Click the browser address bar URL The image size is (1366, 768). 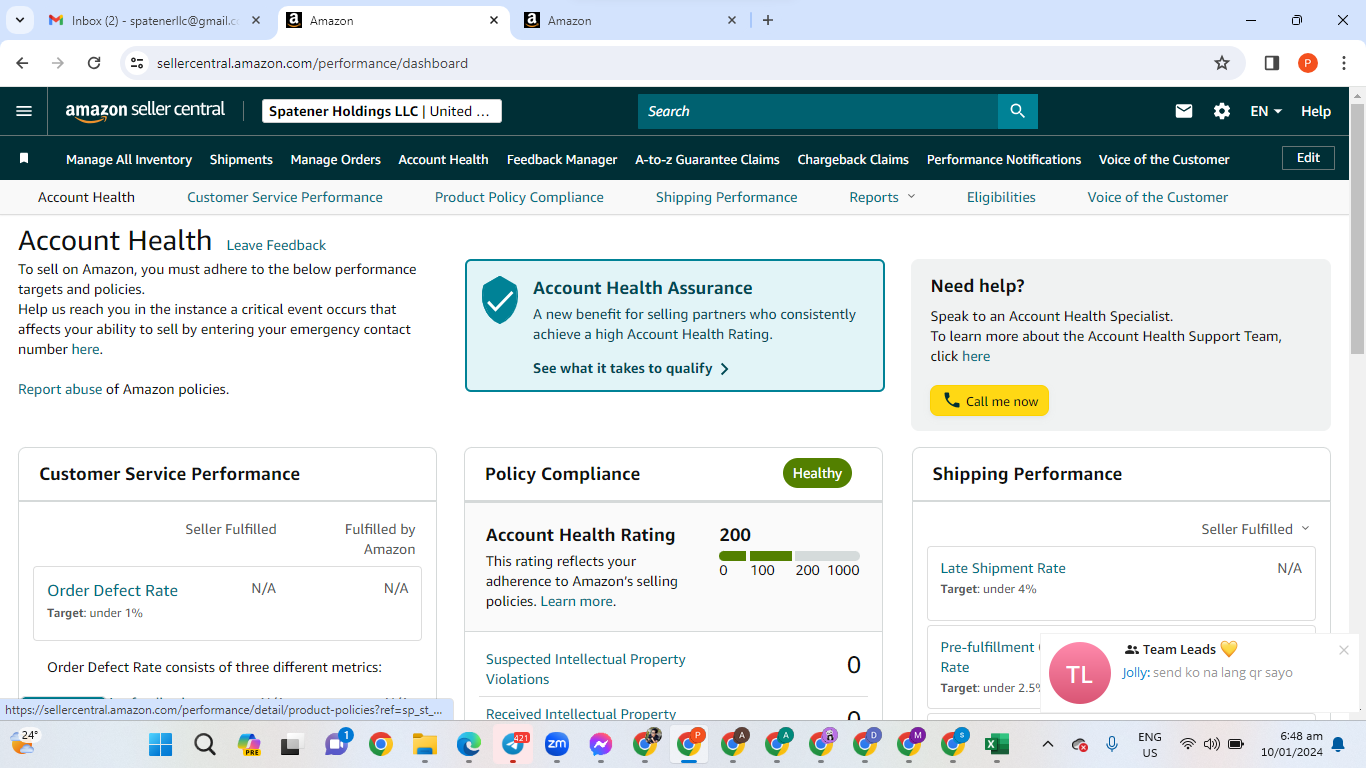tap(312, 63)
